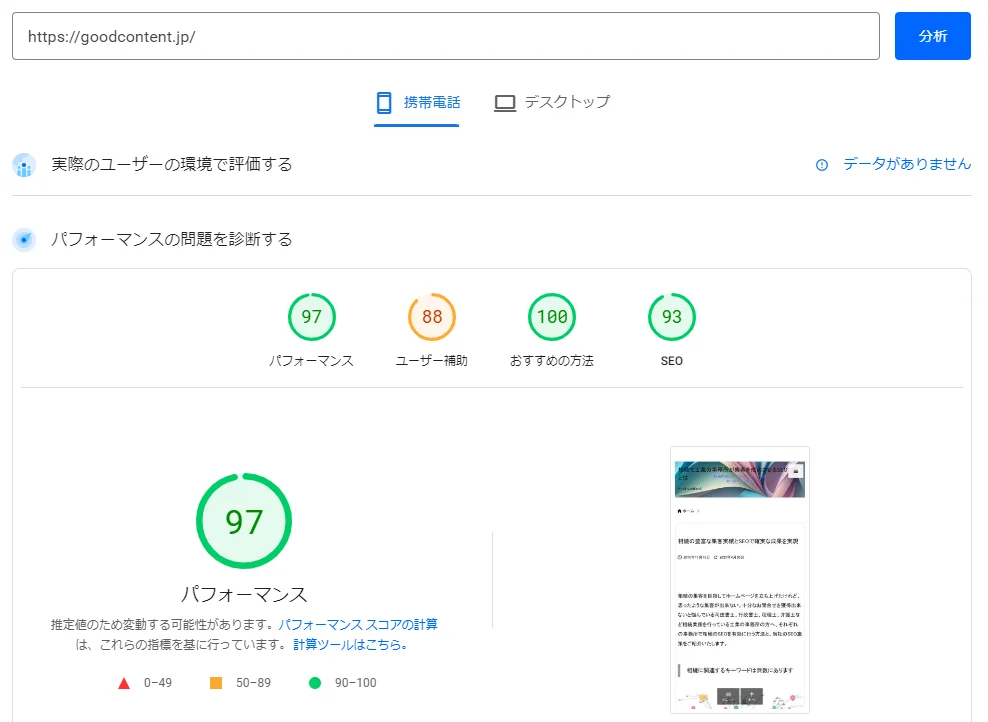Image resolution: width=988 pixels, height=722 pixels.
Task: Open the mobile page screenshot thumbnail
Action: (x=740, y=581)
